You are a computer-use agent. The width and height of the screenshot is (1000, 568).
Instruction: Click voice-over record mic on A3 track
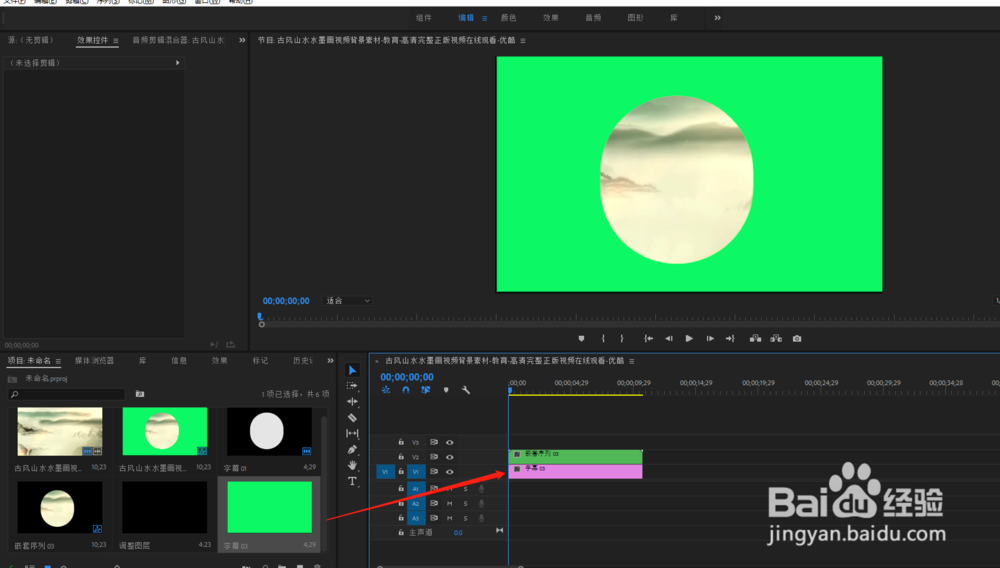[482, 518]
